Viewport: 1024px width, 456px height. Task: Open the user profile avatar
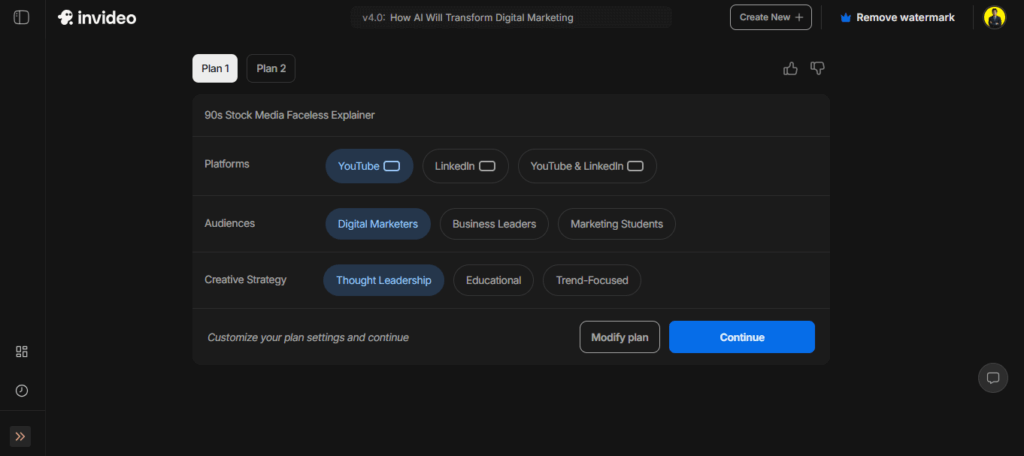tap(994, 17)
